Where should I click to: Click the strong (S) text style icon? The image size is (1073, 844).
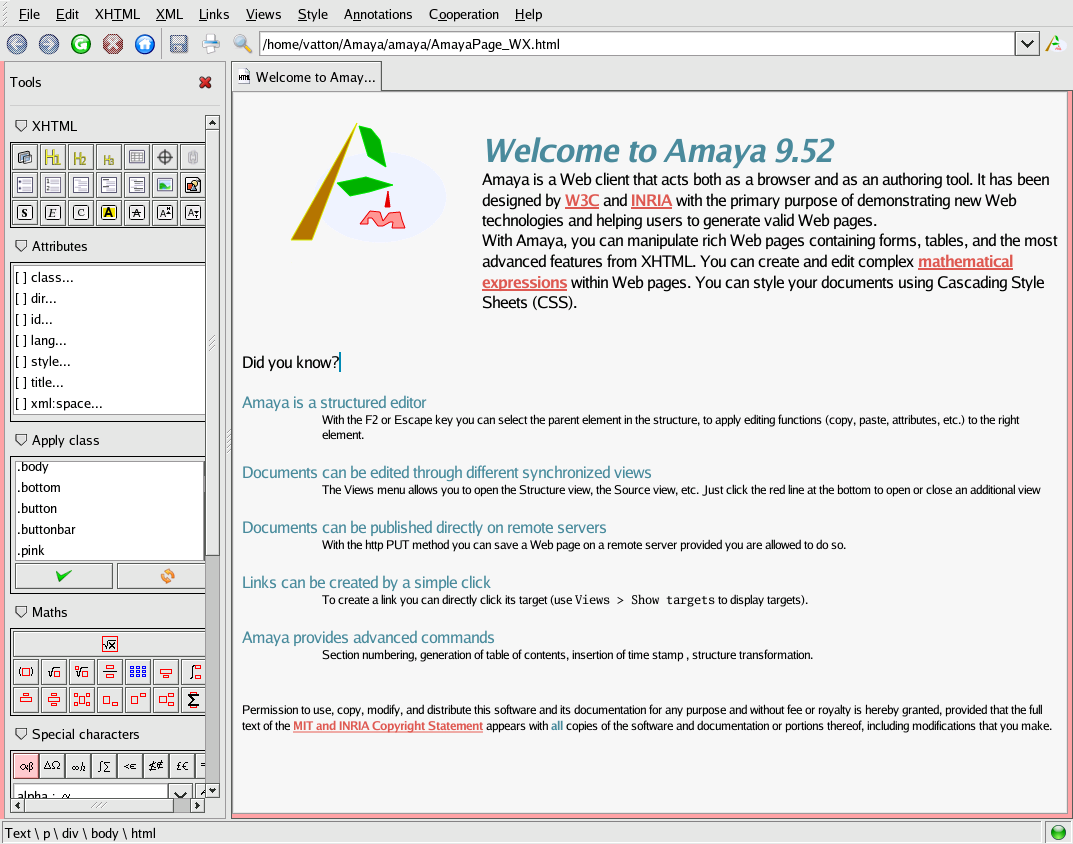tap(25, 212)
